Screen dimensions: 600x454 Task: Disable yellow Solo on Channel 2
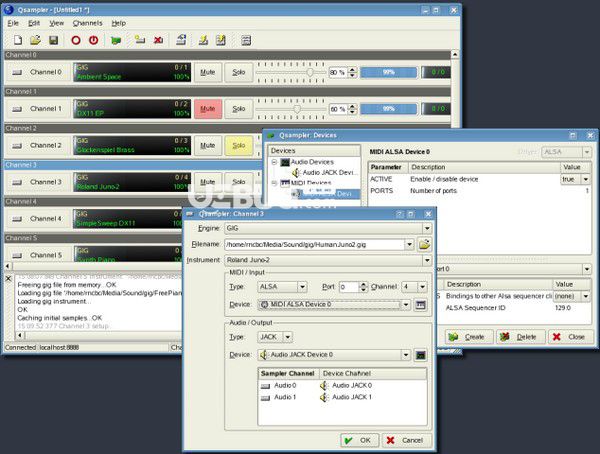(x=239, y=145)
